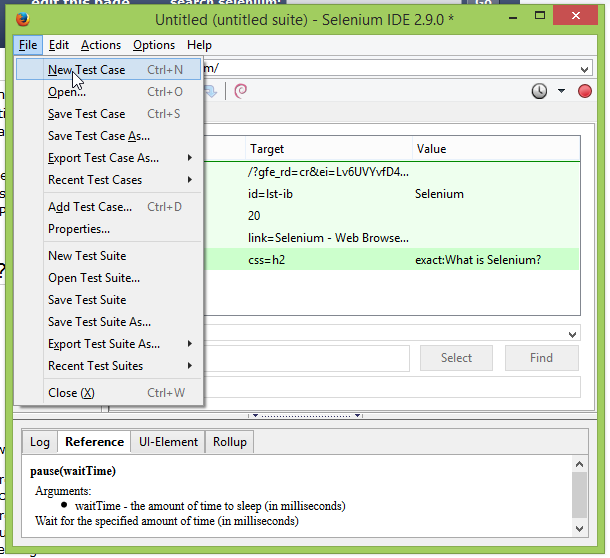Open the Edit menu
The height and width of the screenshot is (558, 610).
pyautogui.click(x=59, y=45)
